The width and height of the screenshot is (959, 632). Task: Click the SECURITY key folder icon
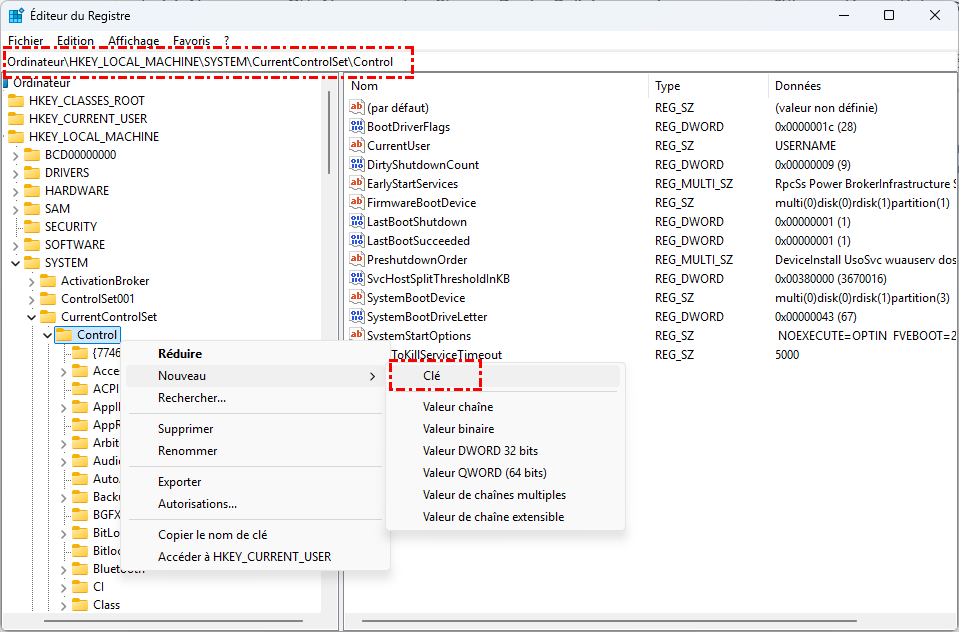(32, 227)
